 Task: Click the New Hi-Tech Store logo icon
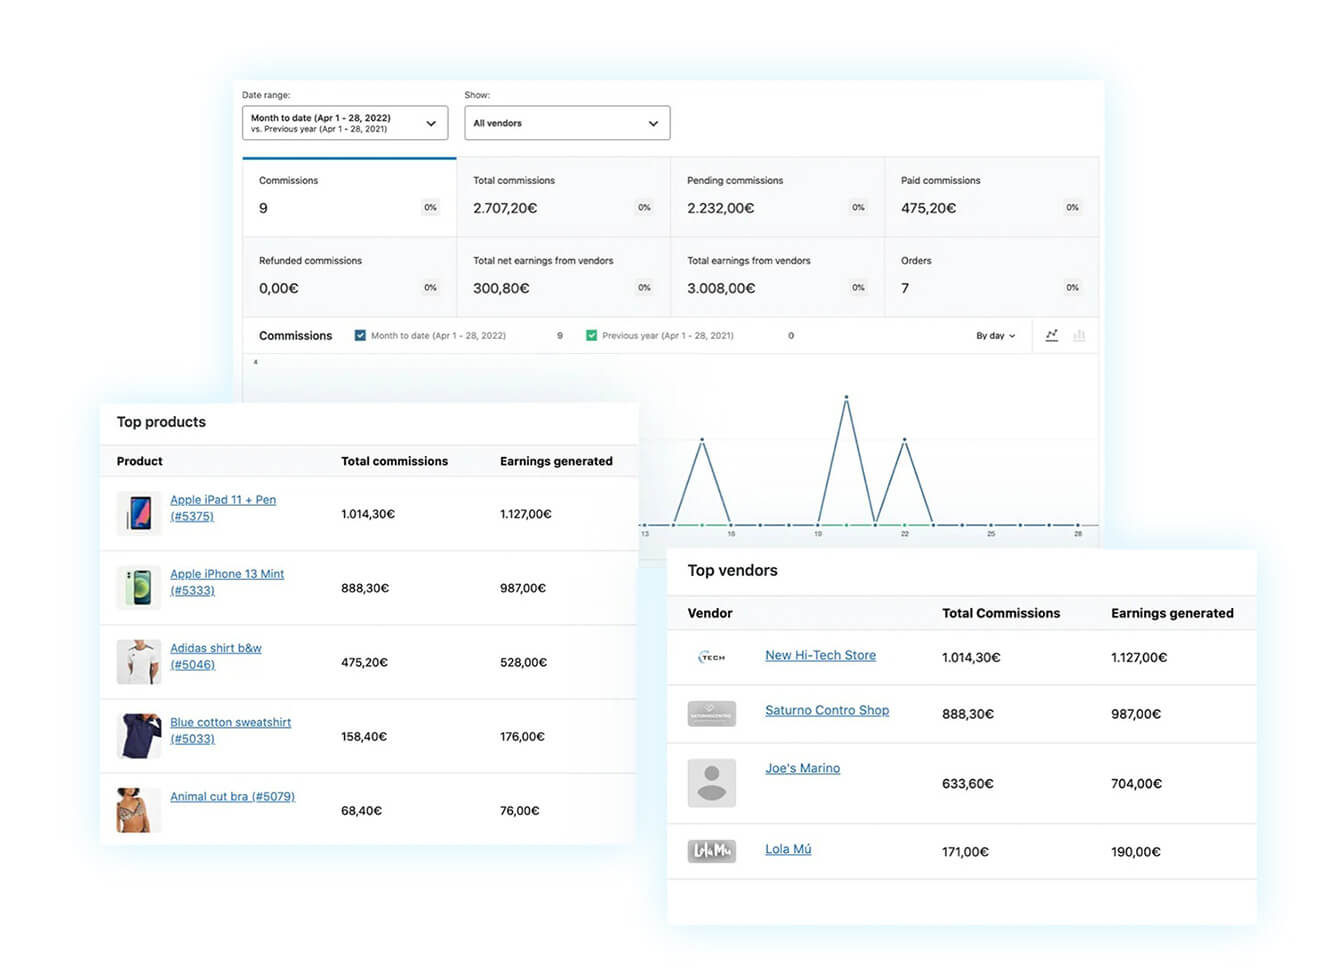click(x=712, y=657)
